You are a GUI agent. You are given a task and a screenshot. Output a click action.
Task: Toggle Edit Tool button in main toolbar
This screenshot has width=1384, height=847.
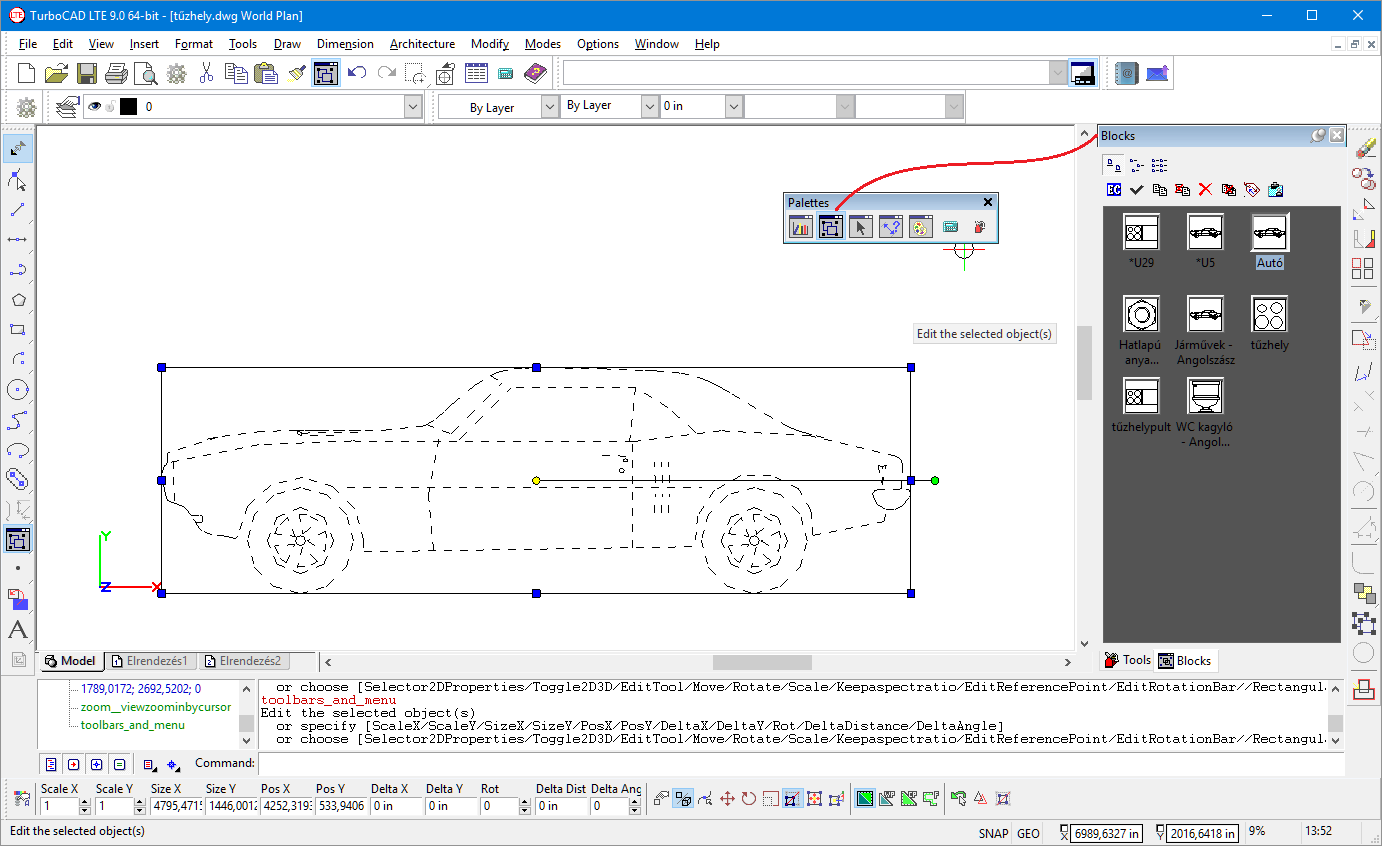click(x=325, y=73)
